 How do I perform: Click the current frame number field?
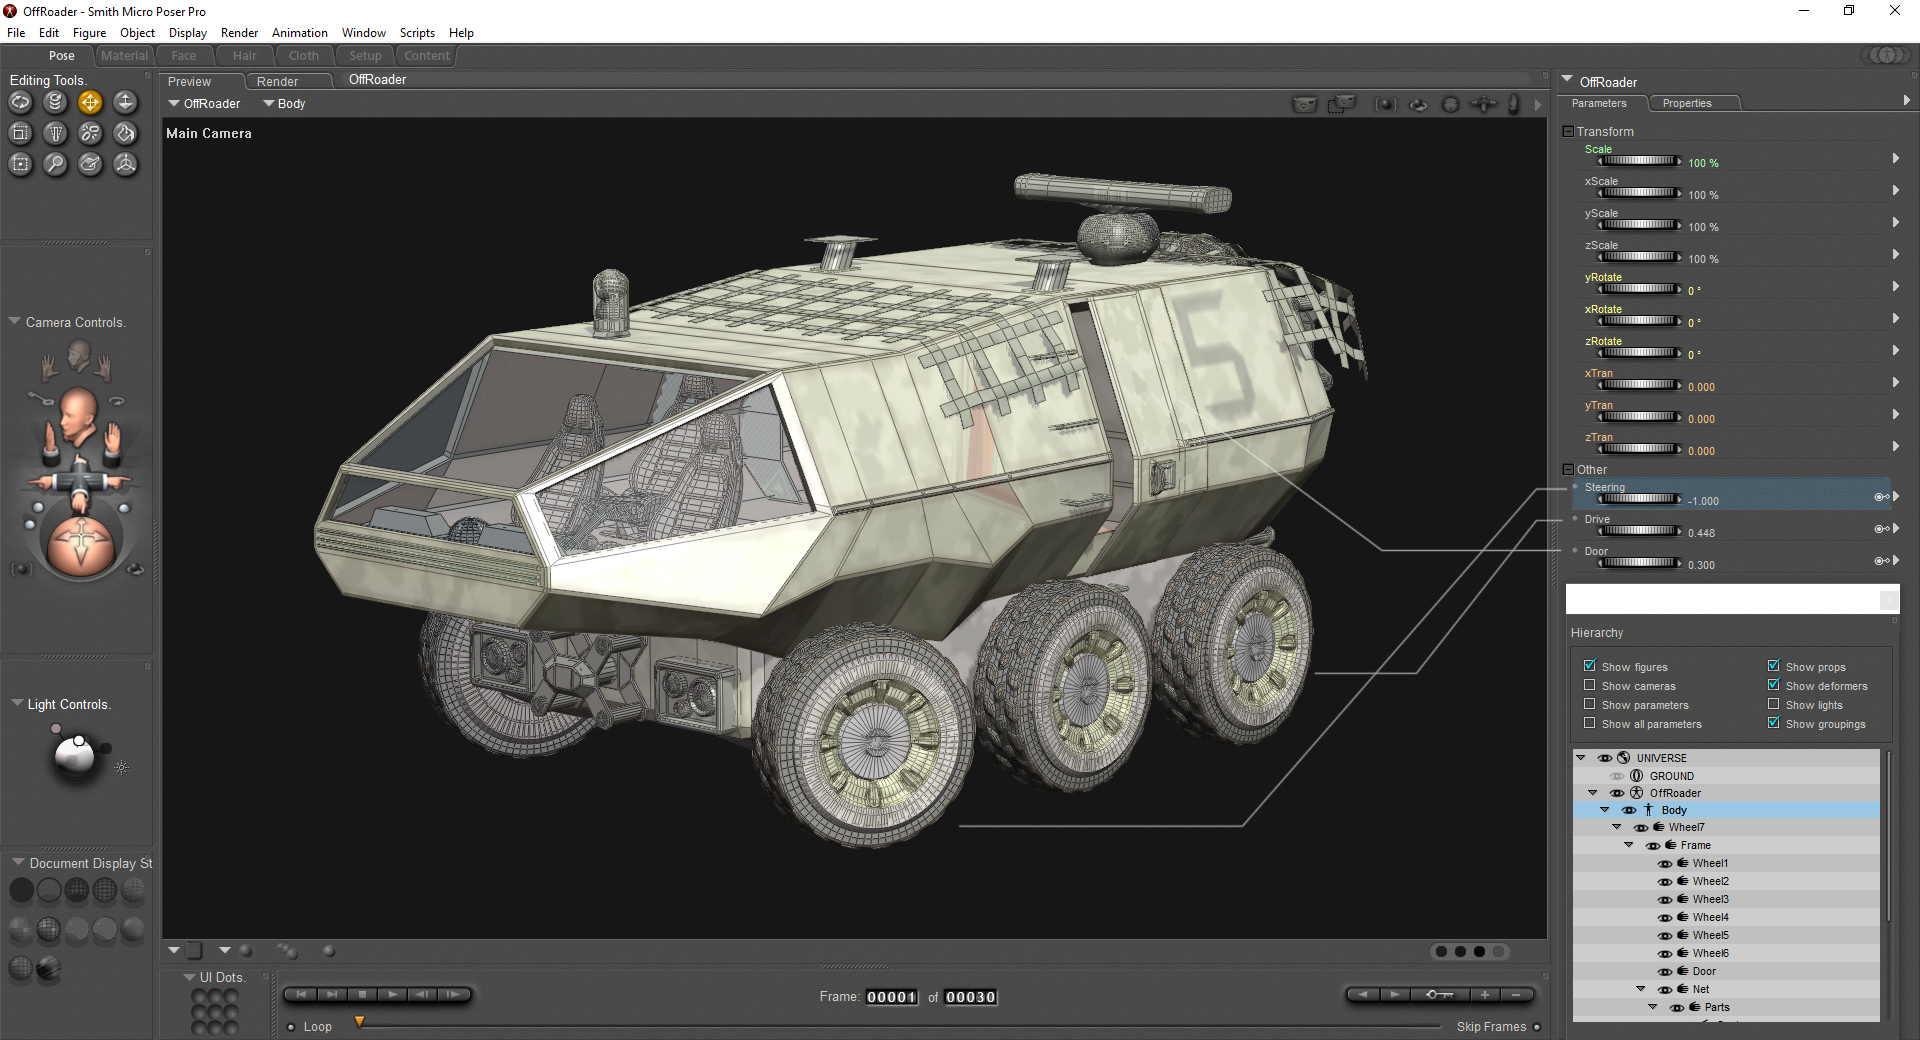click(891, 997)
